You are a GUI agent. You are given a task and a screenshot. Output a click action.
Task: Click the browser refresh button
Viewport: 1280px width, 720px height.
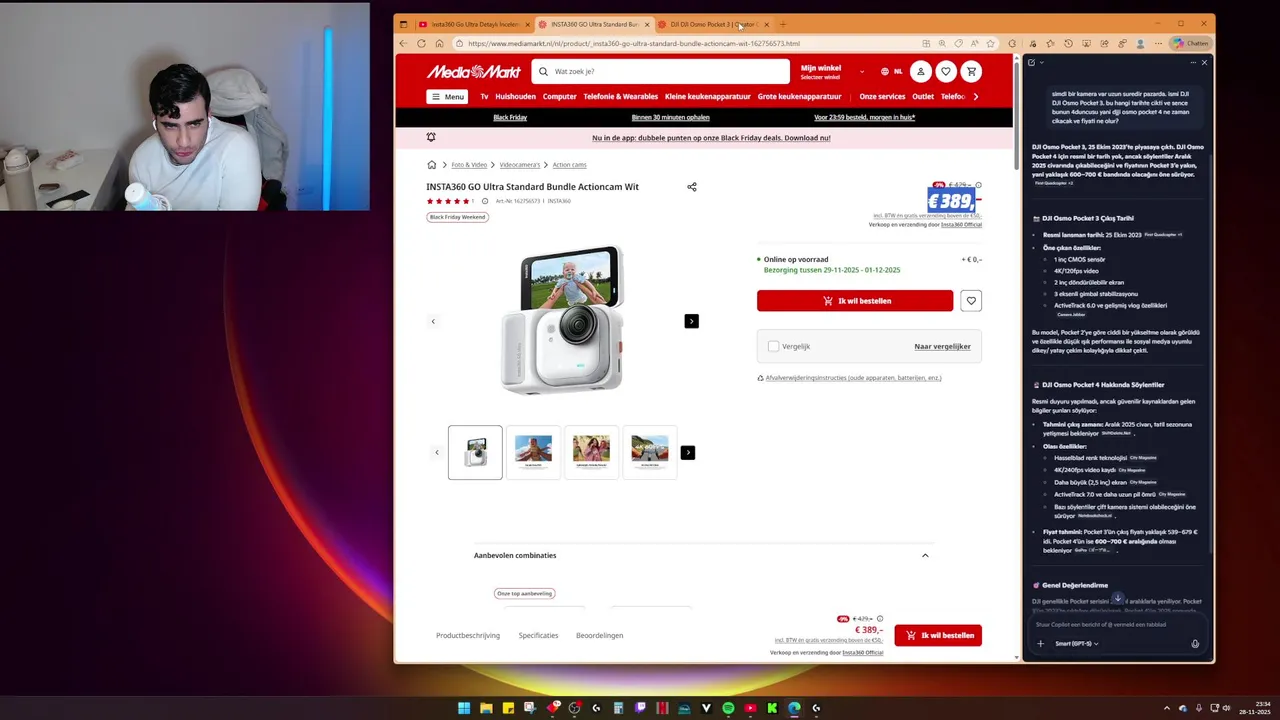[x=421, y=43]
